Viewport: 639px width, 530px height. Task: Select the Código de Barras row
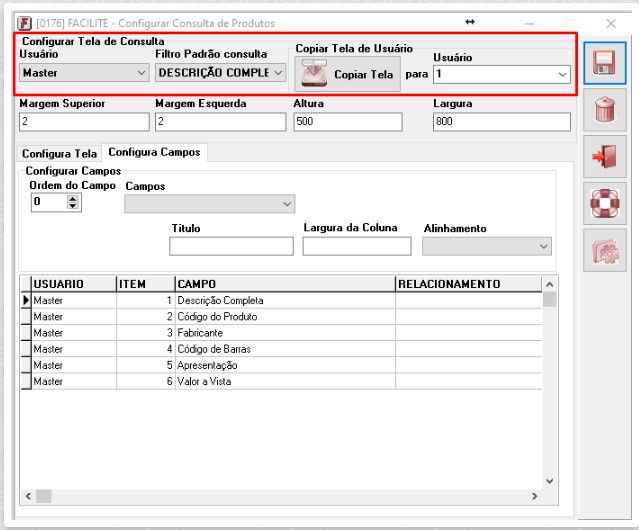pos(282,349)
